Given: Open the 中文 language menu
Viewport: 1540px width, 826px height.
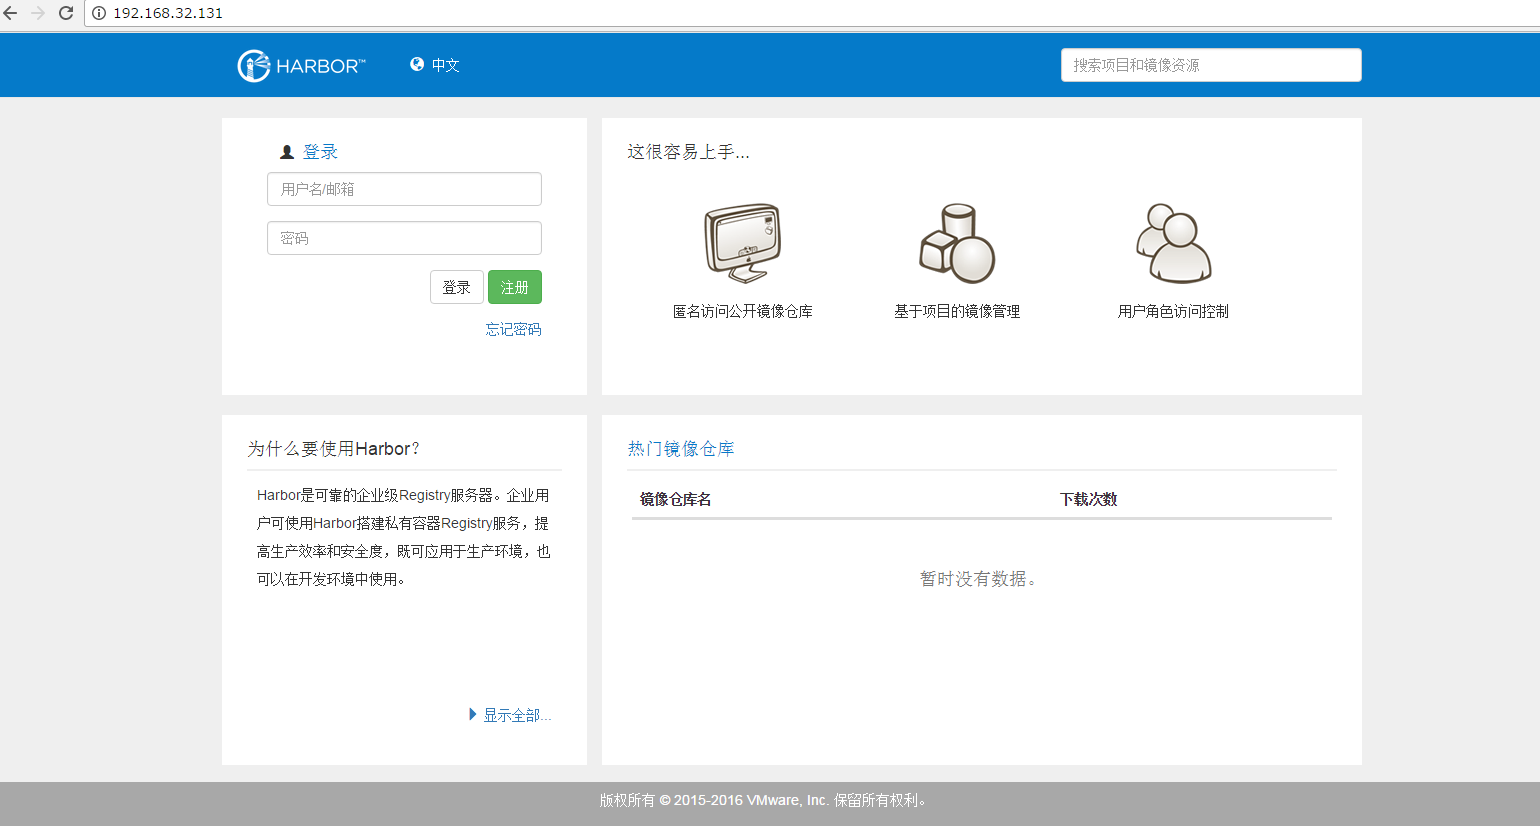Looking at the screenshot, I should click(445, 65).
